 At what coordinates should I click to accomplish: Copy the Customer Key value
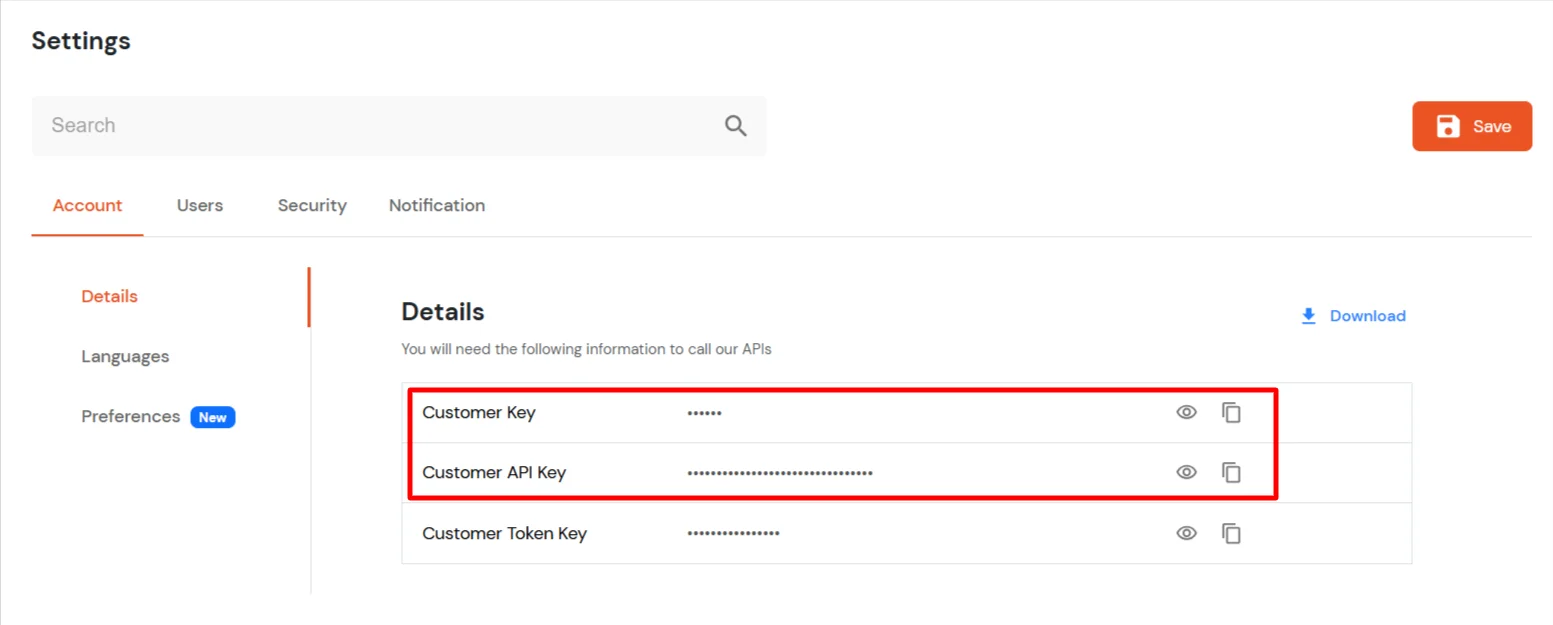tap(1231, 412)
